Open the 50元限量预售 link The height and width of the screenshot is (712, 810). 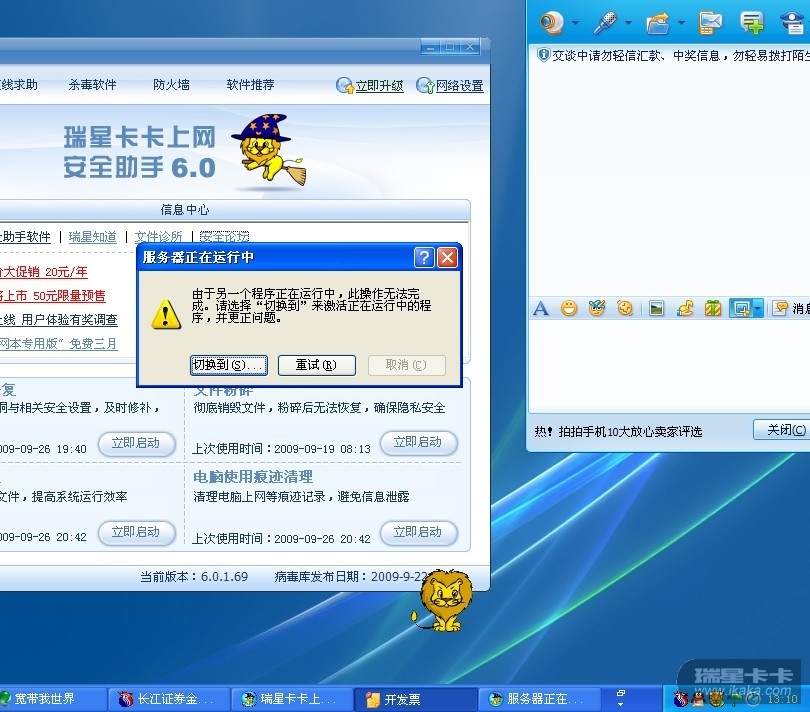(x=53, y=296)
